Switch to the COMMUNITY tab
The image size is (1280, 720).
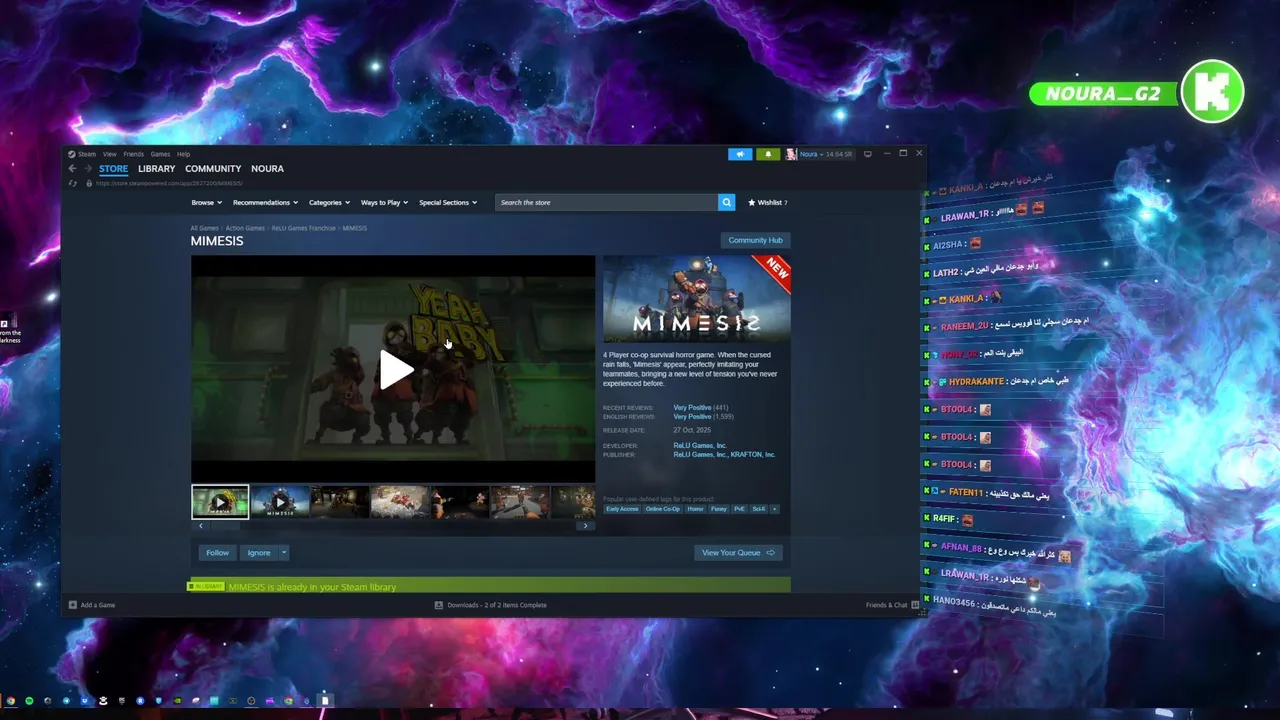(213, 169)
